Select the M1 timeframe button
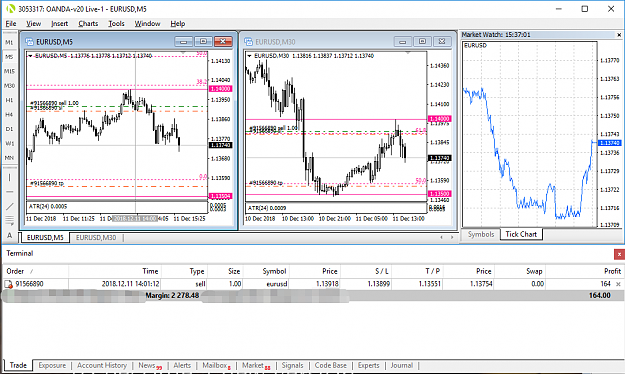 [x=9, y=42]
